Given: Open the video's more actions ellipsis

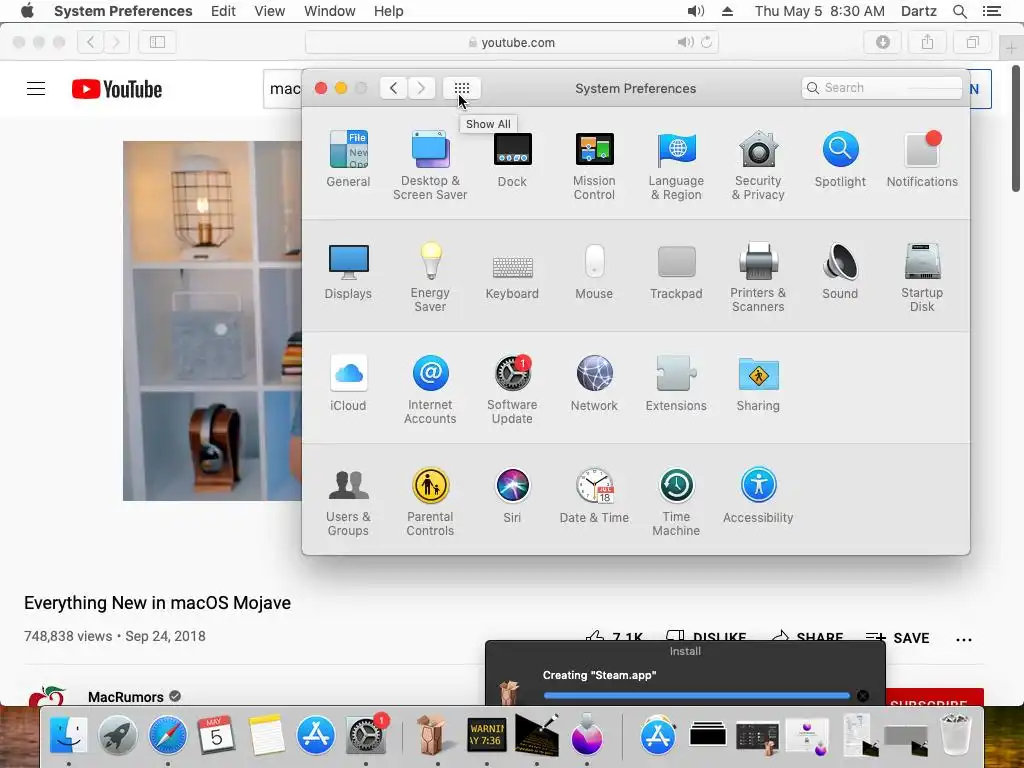Looking at the screenshot, I should (x=964, y=639).
